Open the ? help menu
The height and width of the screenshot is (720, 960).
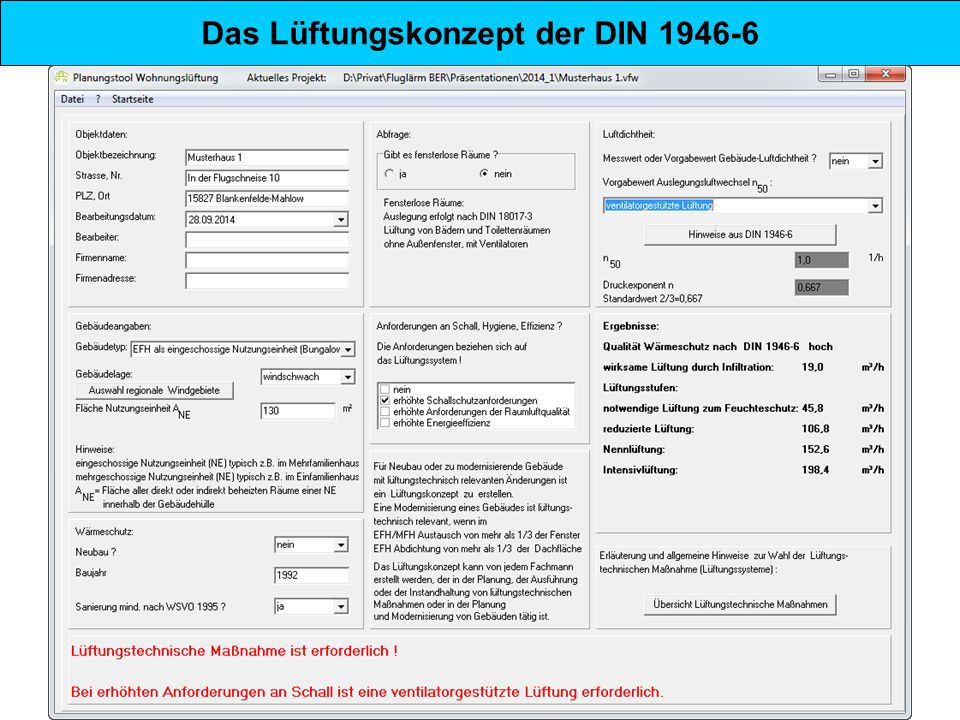[98, 99]
